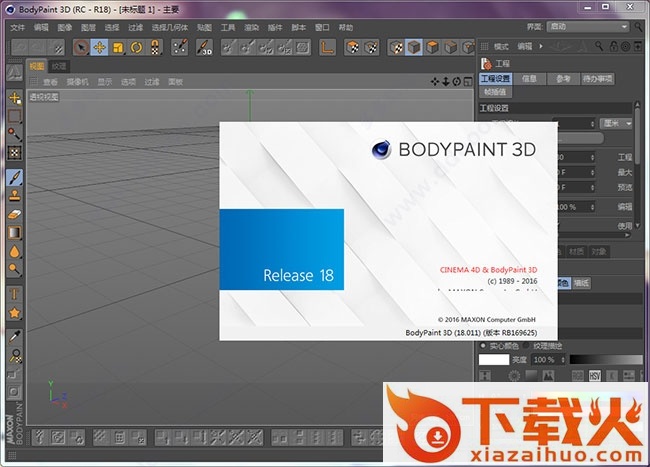Click viewport zoom (up-down arrow) icon
650x467 pixels.
click(446, 82)
